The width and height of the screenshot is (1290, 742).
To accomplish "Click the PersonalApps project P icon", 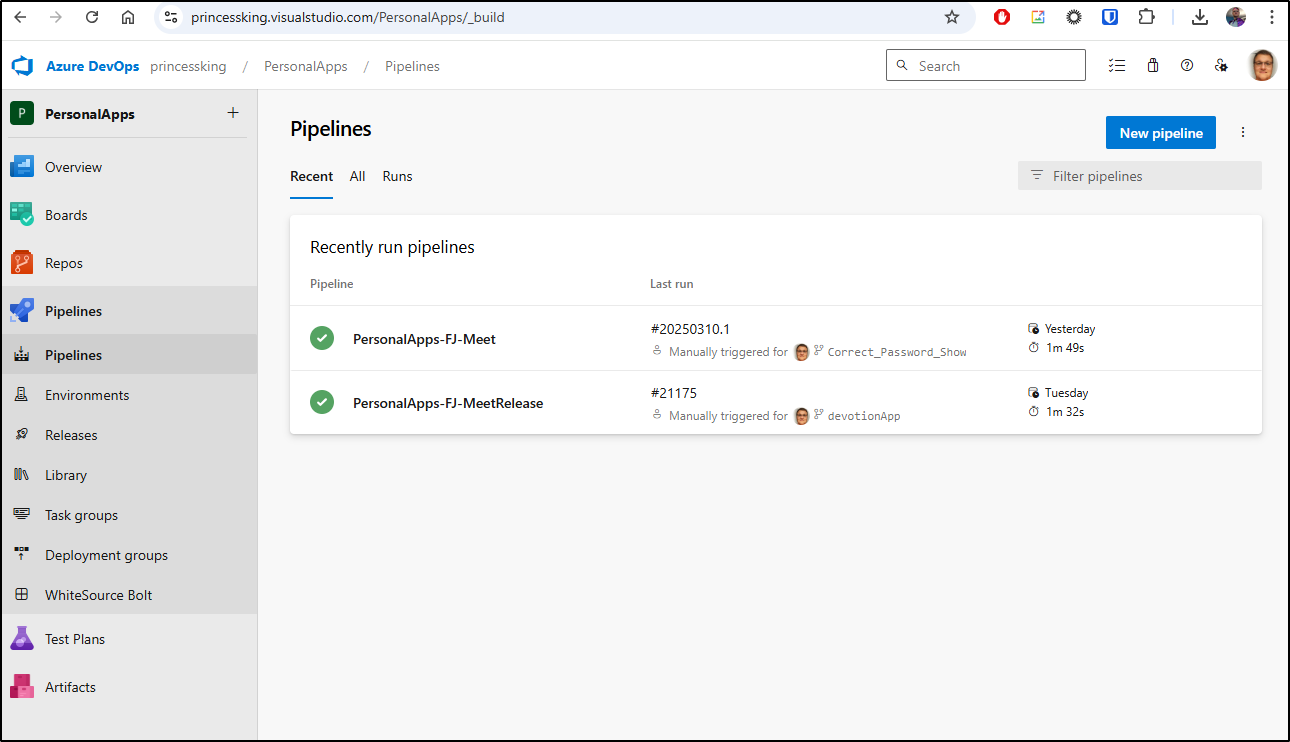I will pos(22,114).
